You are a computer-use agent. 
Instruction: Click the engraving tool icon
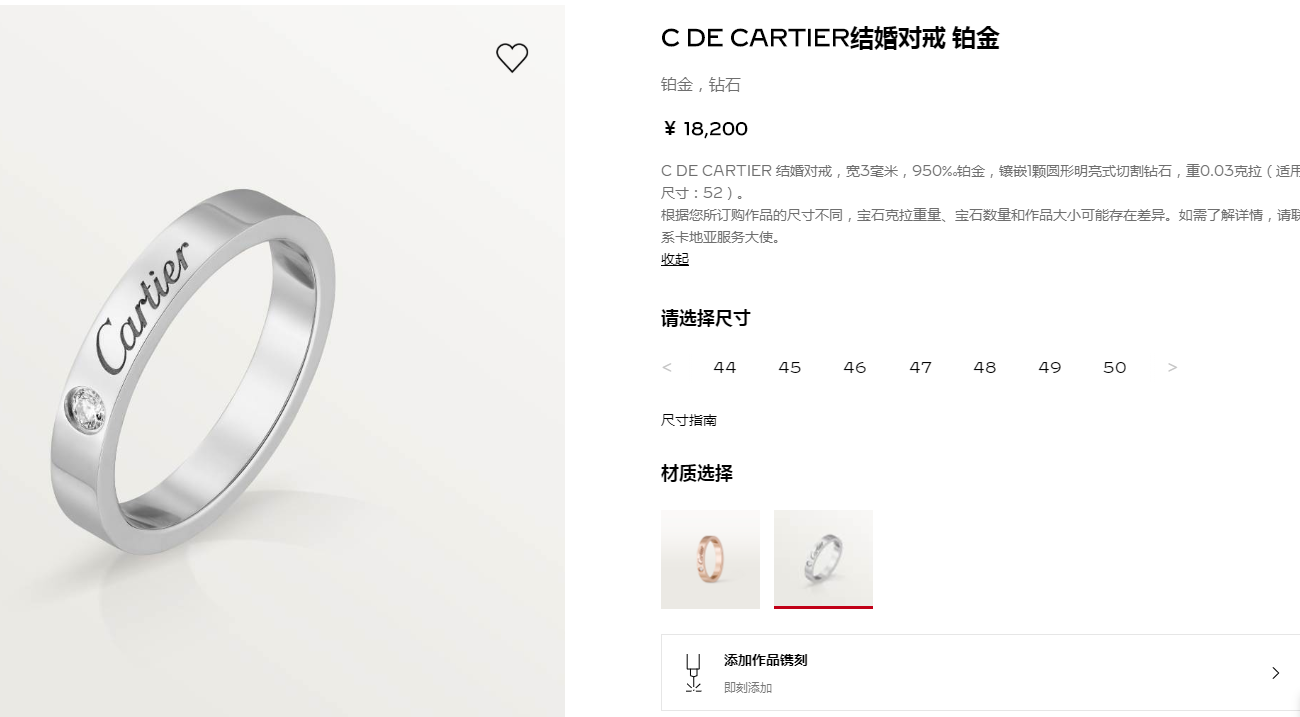(693, 673)
